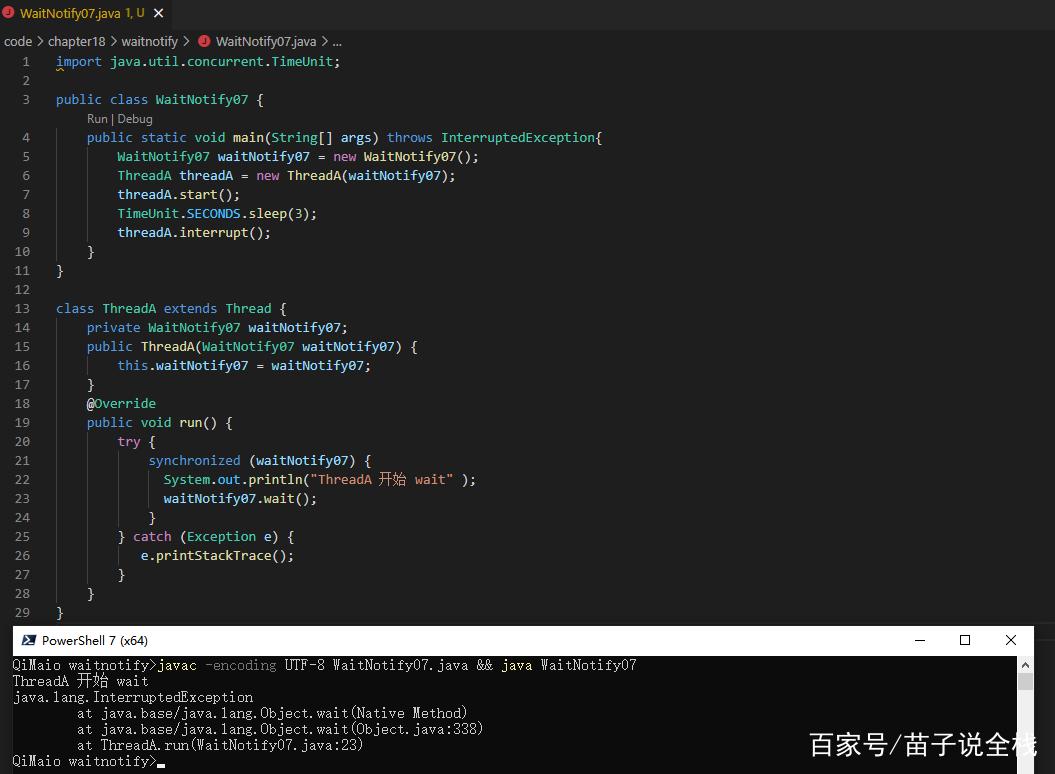Click the error badge beside WaitNotify07.java in breadcrumb
Viewport: 1055px width, 774px height.
click(x=202, y=41)
